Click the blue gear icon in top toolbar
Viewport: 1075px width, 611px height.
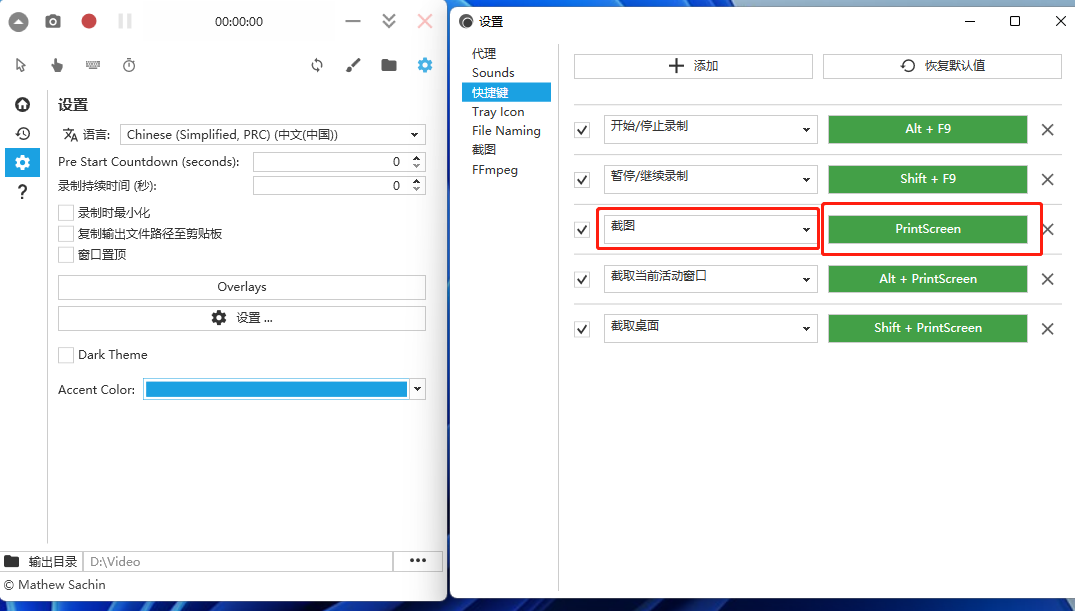[425, 65]
